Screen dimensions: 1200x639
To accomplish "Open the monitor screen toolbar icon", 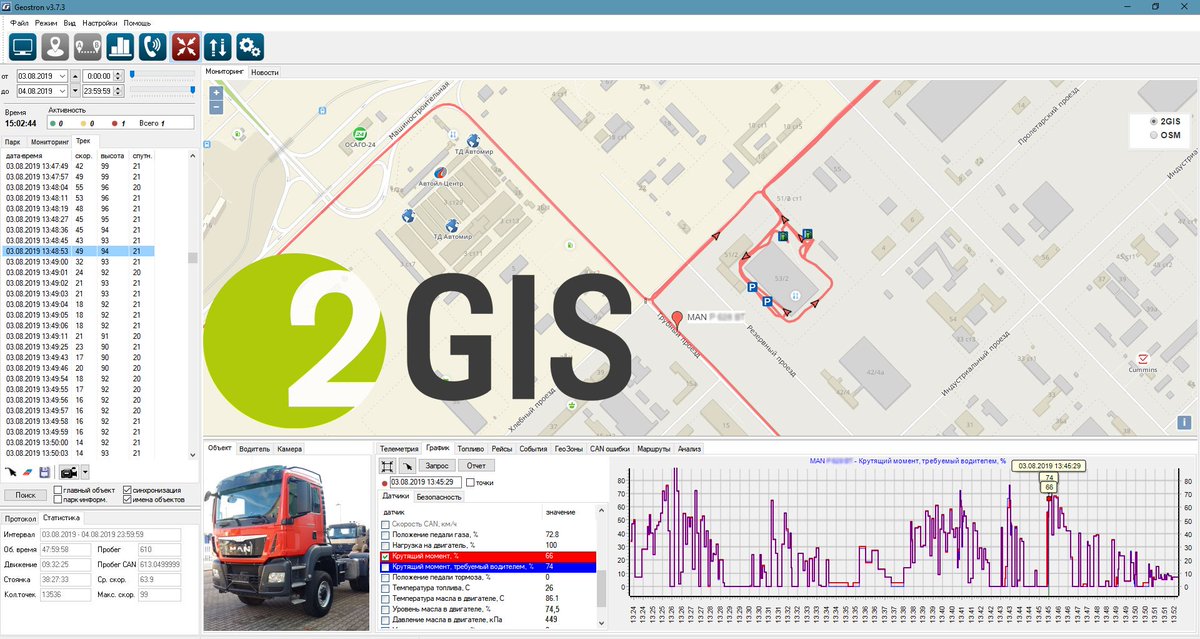I will (x=23, y=46).
